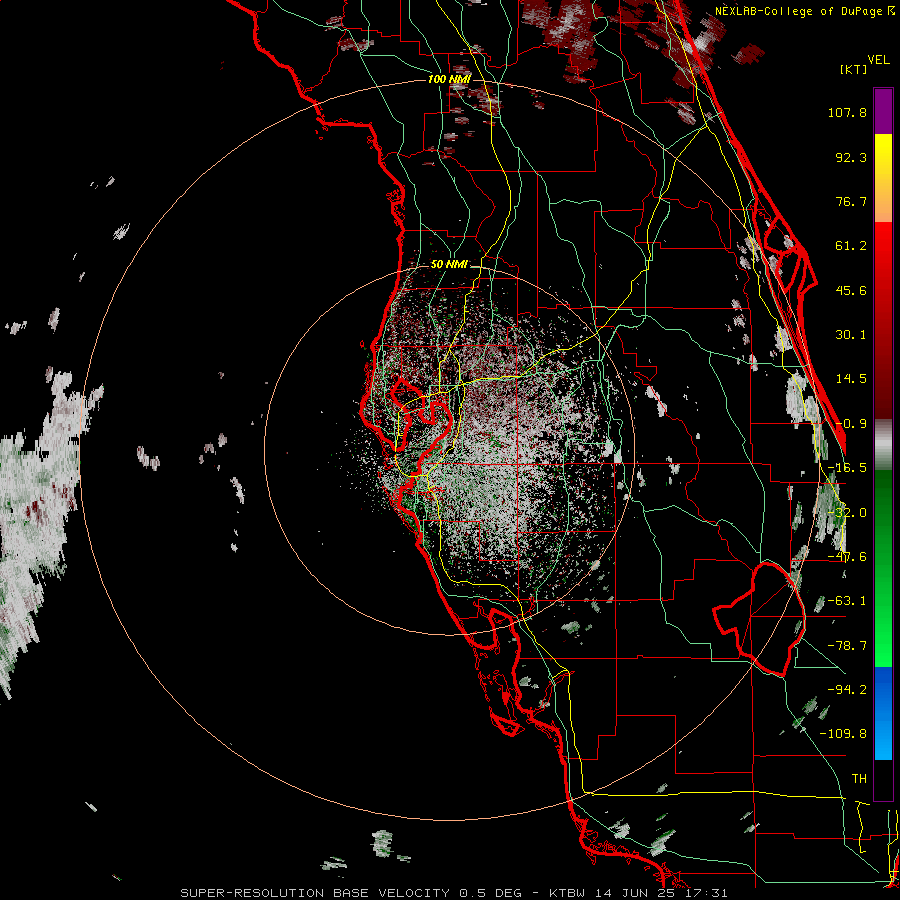
Task: Click the yellow-orange segment of the color bar
Action: click(x=883, y=178)
